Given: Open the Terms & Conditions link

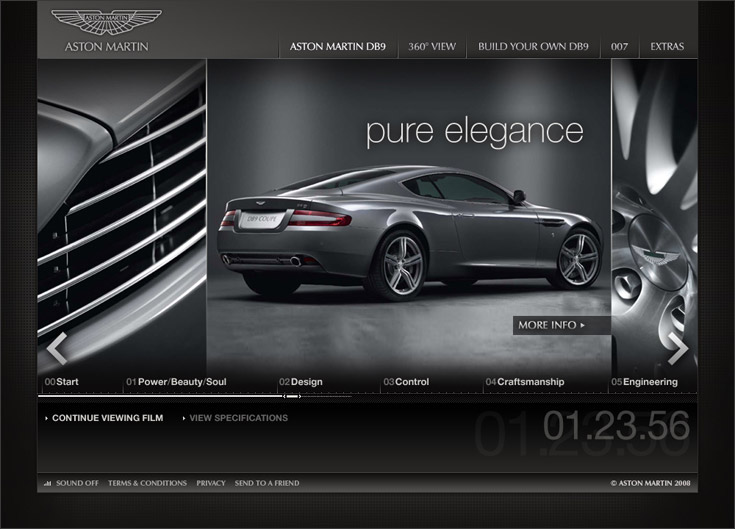Looking at the screenshot, I should tap(147, 483).
